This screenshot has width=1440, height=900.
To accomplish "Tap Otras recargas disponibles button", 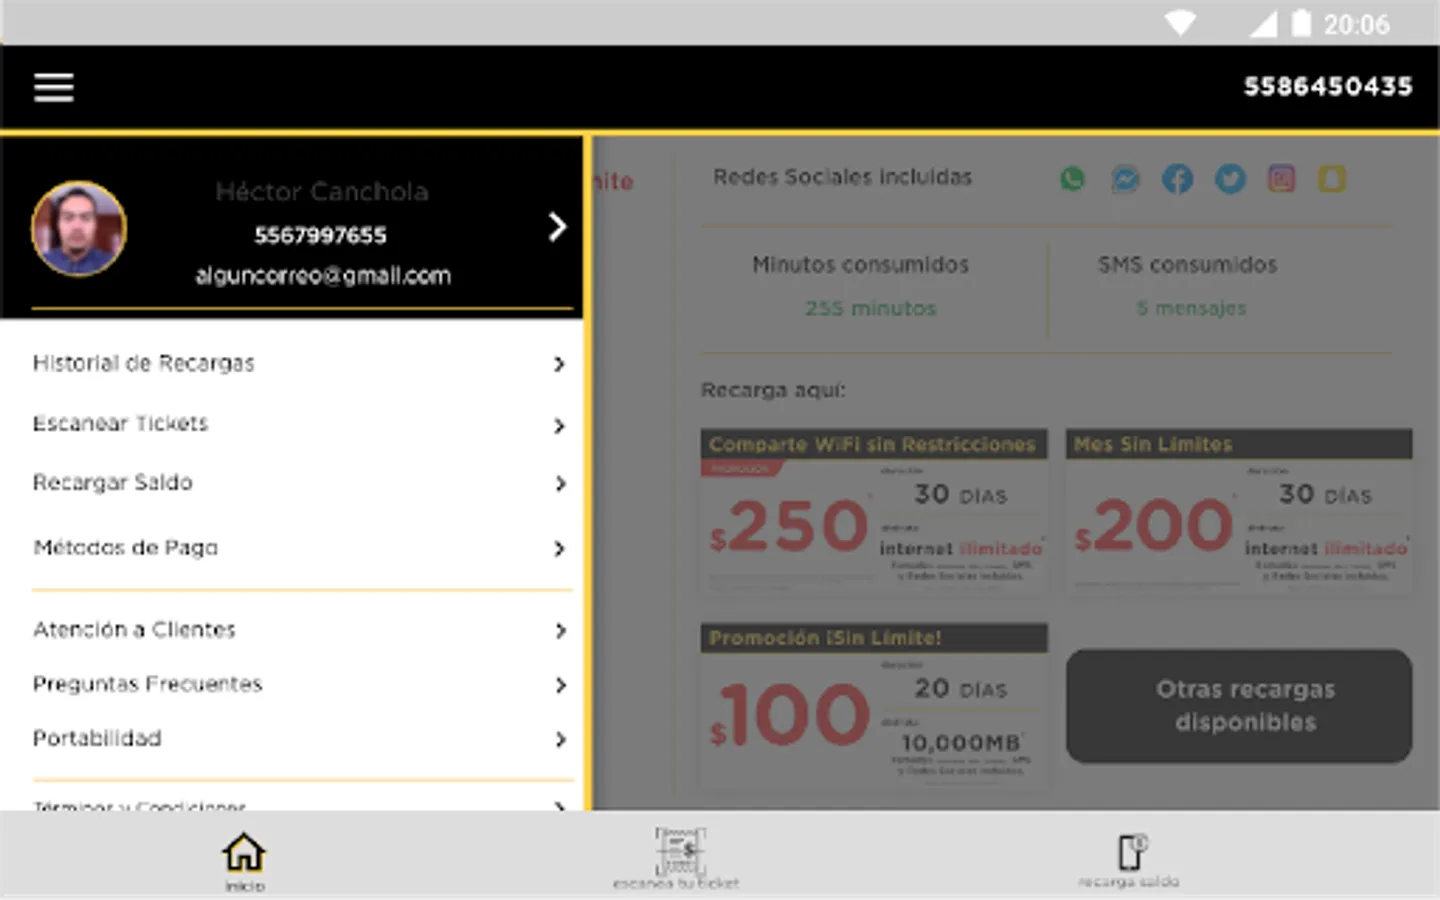I will click(x=1239, y=706).
